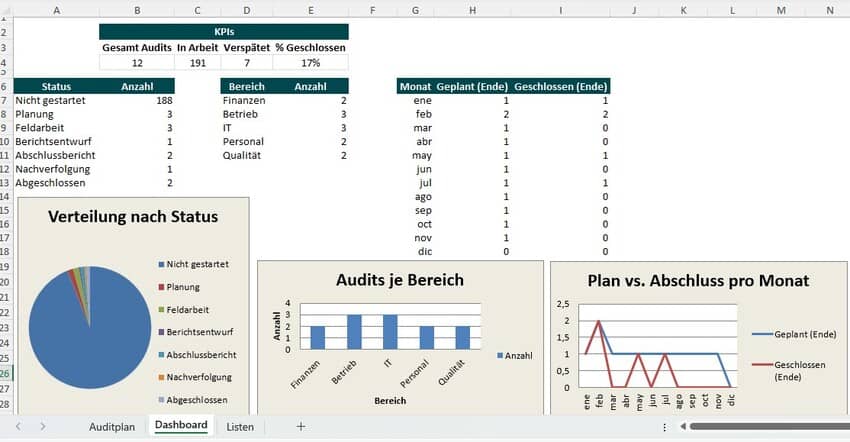Add a new sheet with plus icon
The width and height of the screenshot is (850, 442).
pyautogui.click(x=300, y=426)
